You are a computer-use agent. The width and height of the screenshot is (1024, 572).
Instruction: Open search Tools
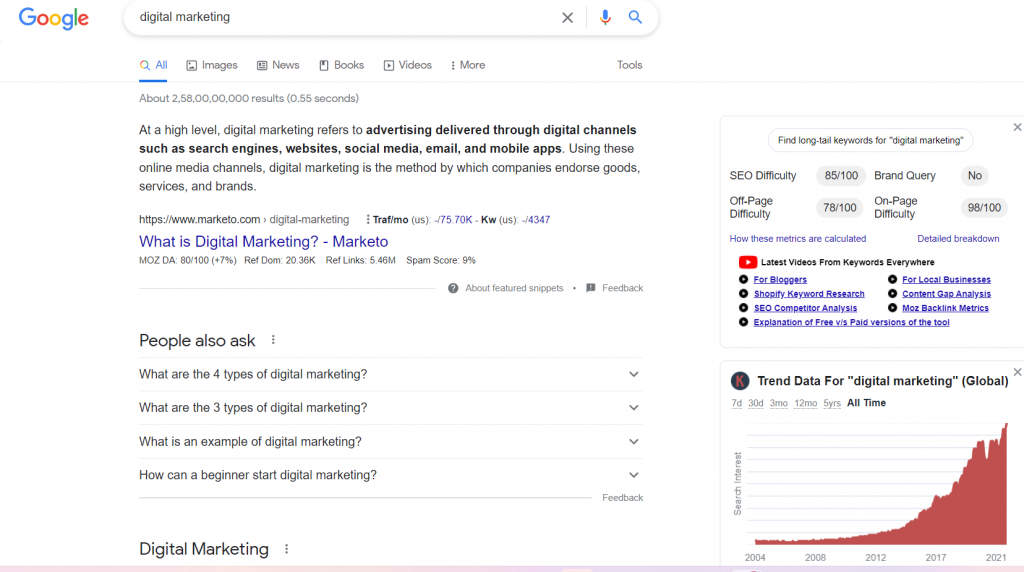point(630,65)
